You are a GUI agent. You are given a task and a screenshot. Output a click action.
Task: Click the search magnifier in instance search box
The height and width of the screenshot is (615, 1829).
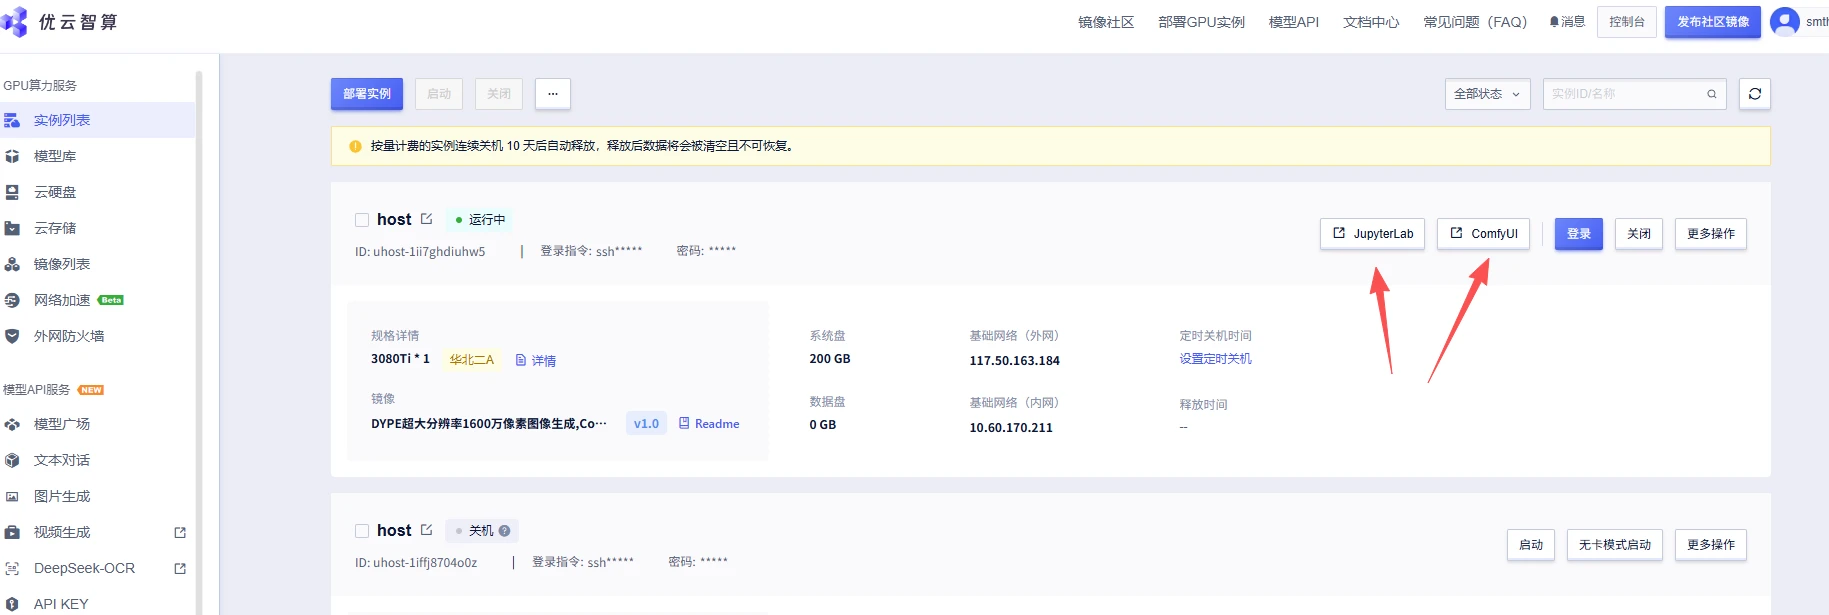pyautogui.click(x=1712, y=94)
